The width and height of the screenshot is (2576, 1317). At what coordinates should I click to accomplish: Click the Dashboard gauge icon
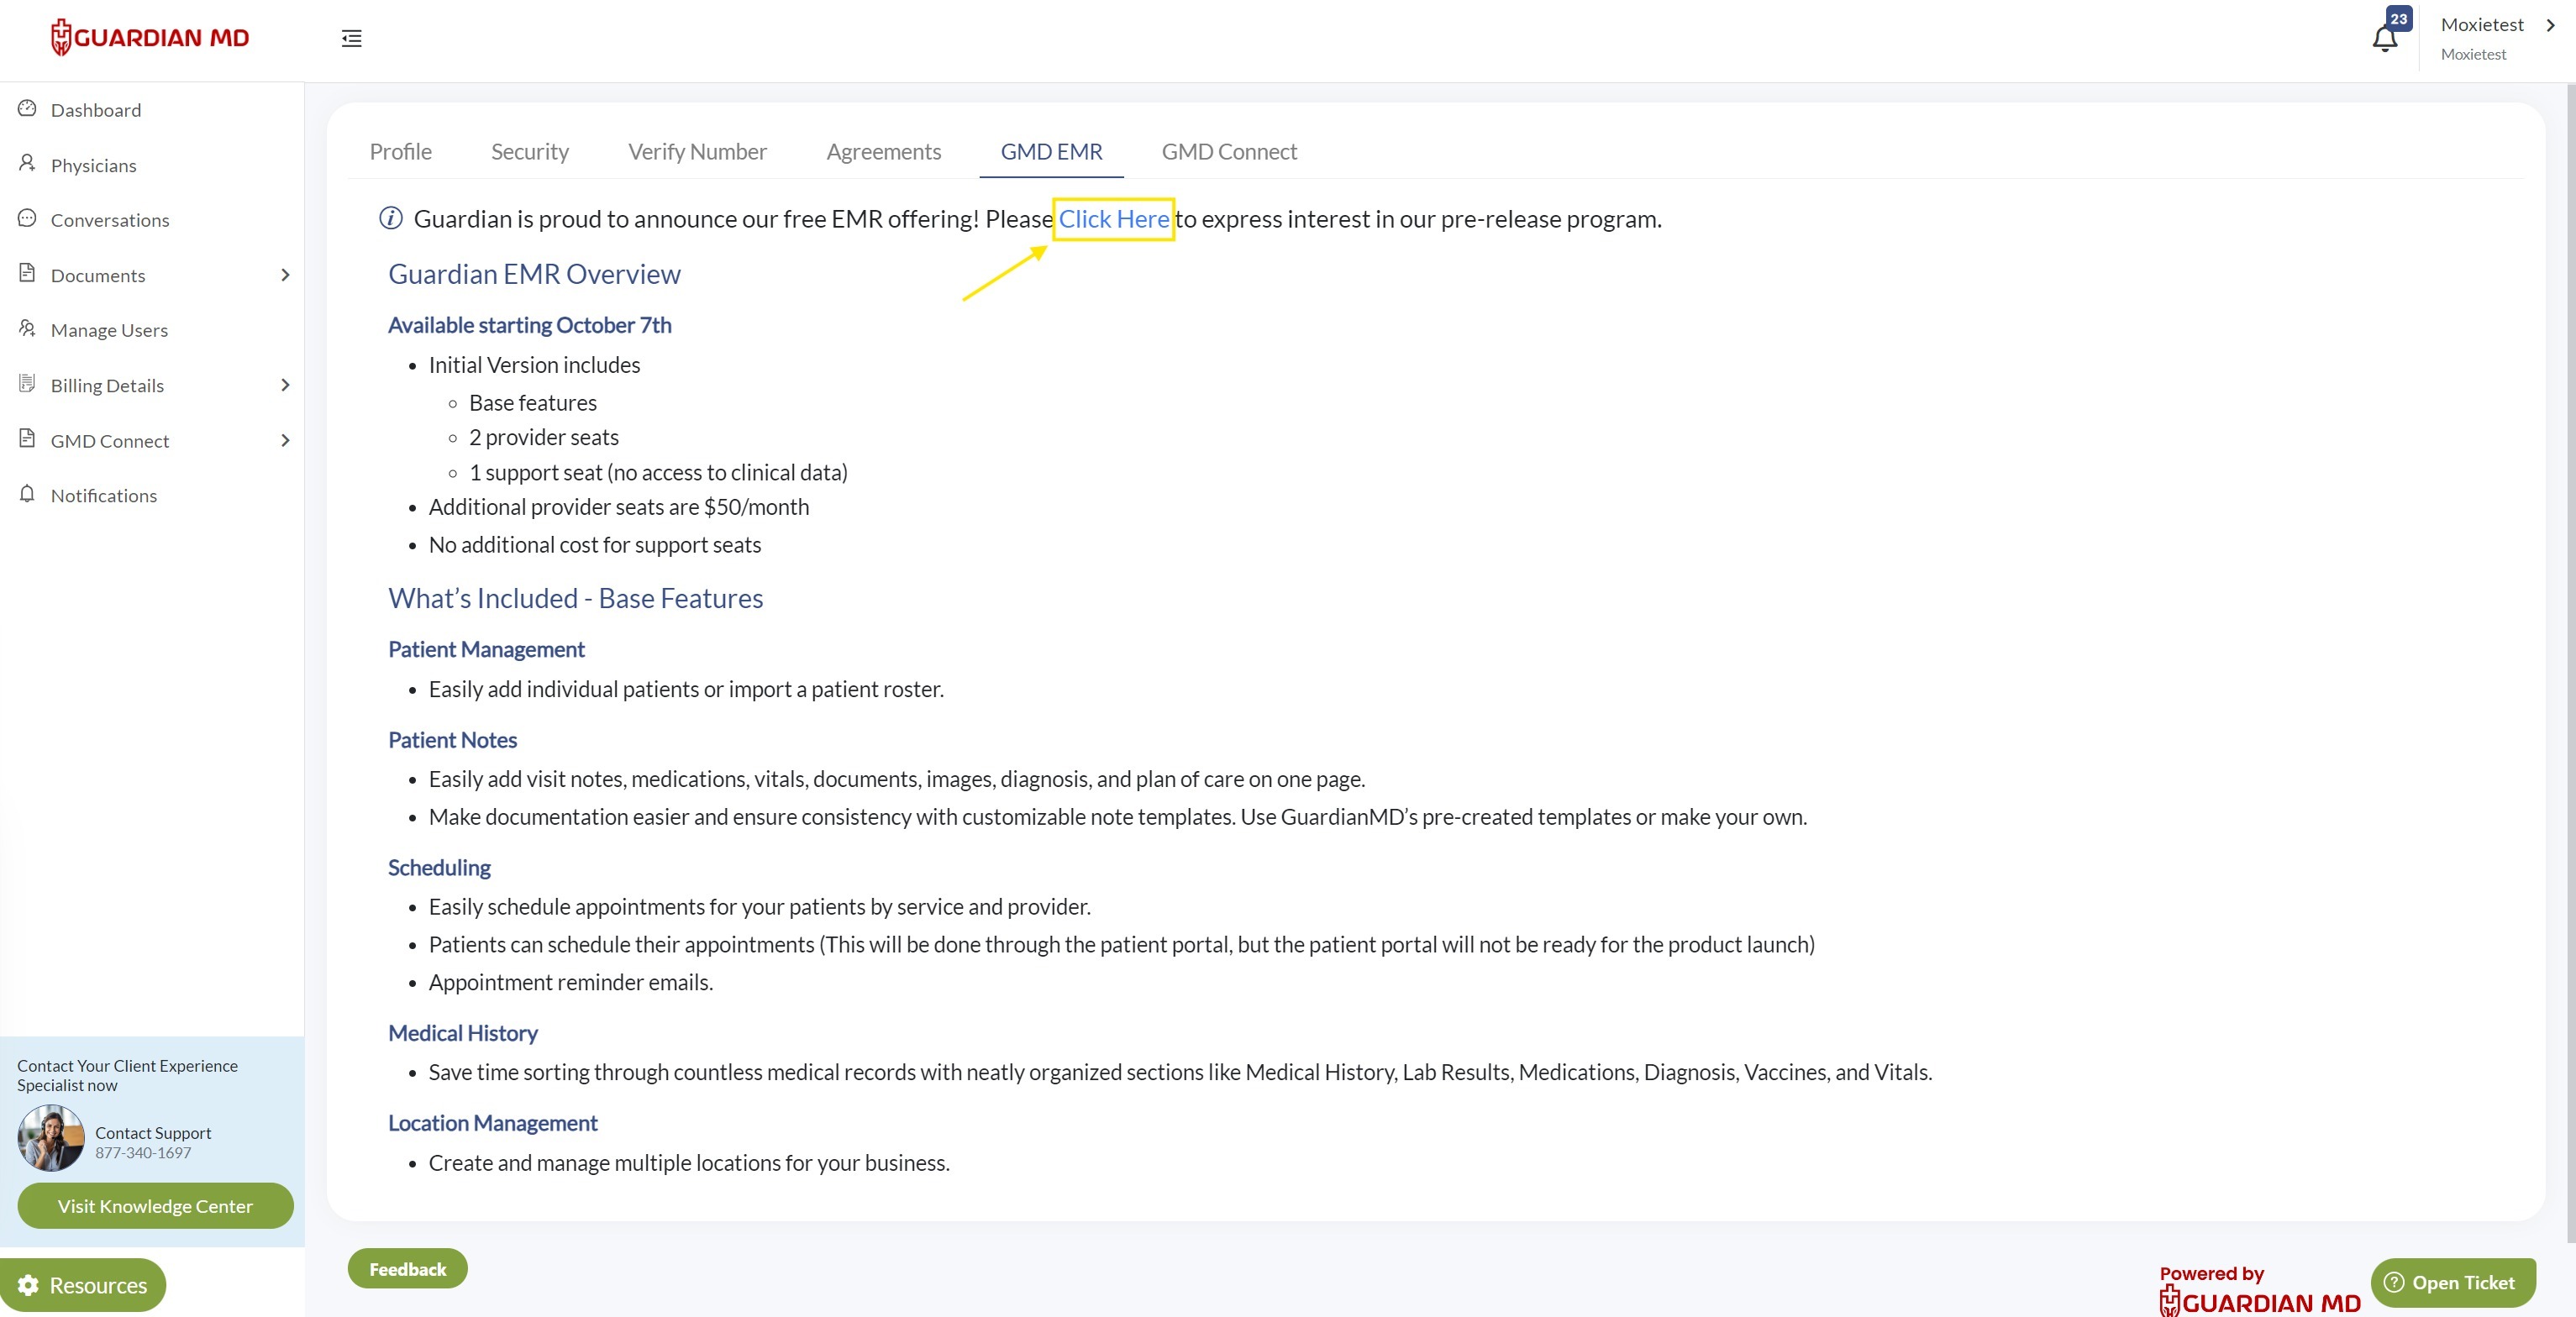(27, 108)
